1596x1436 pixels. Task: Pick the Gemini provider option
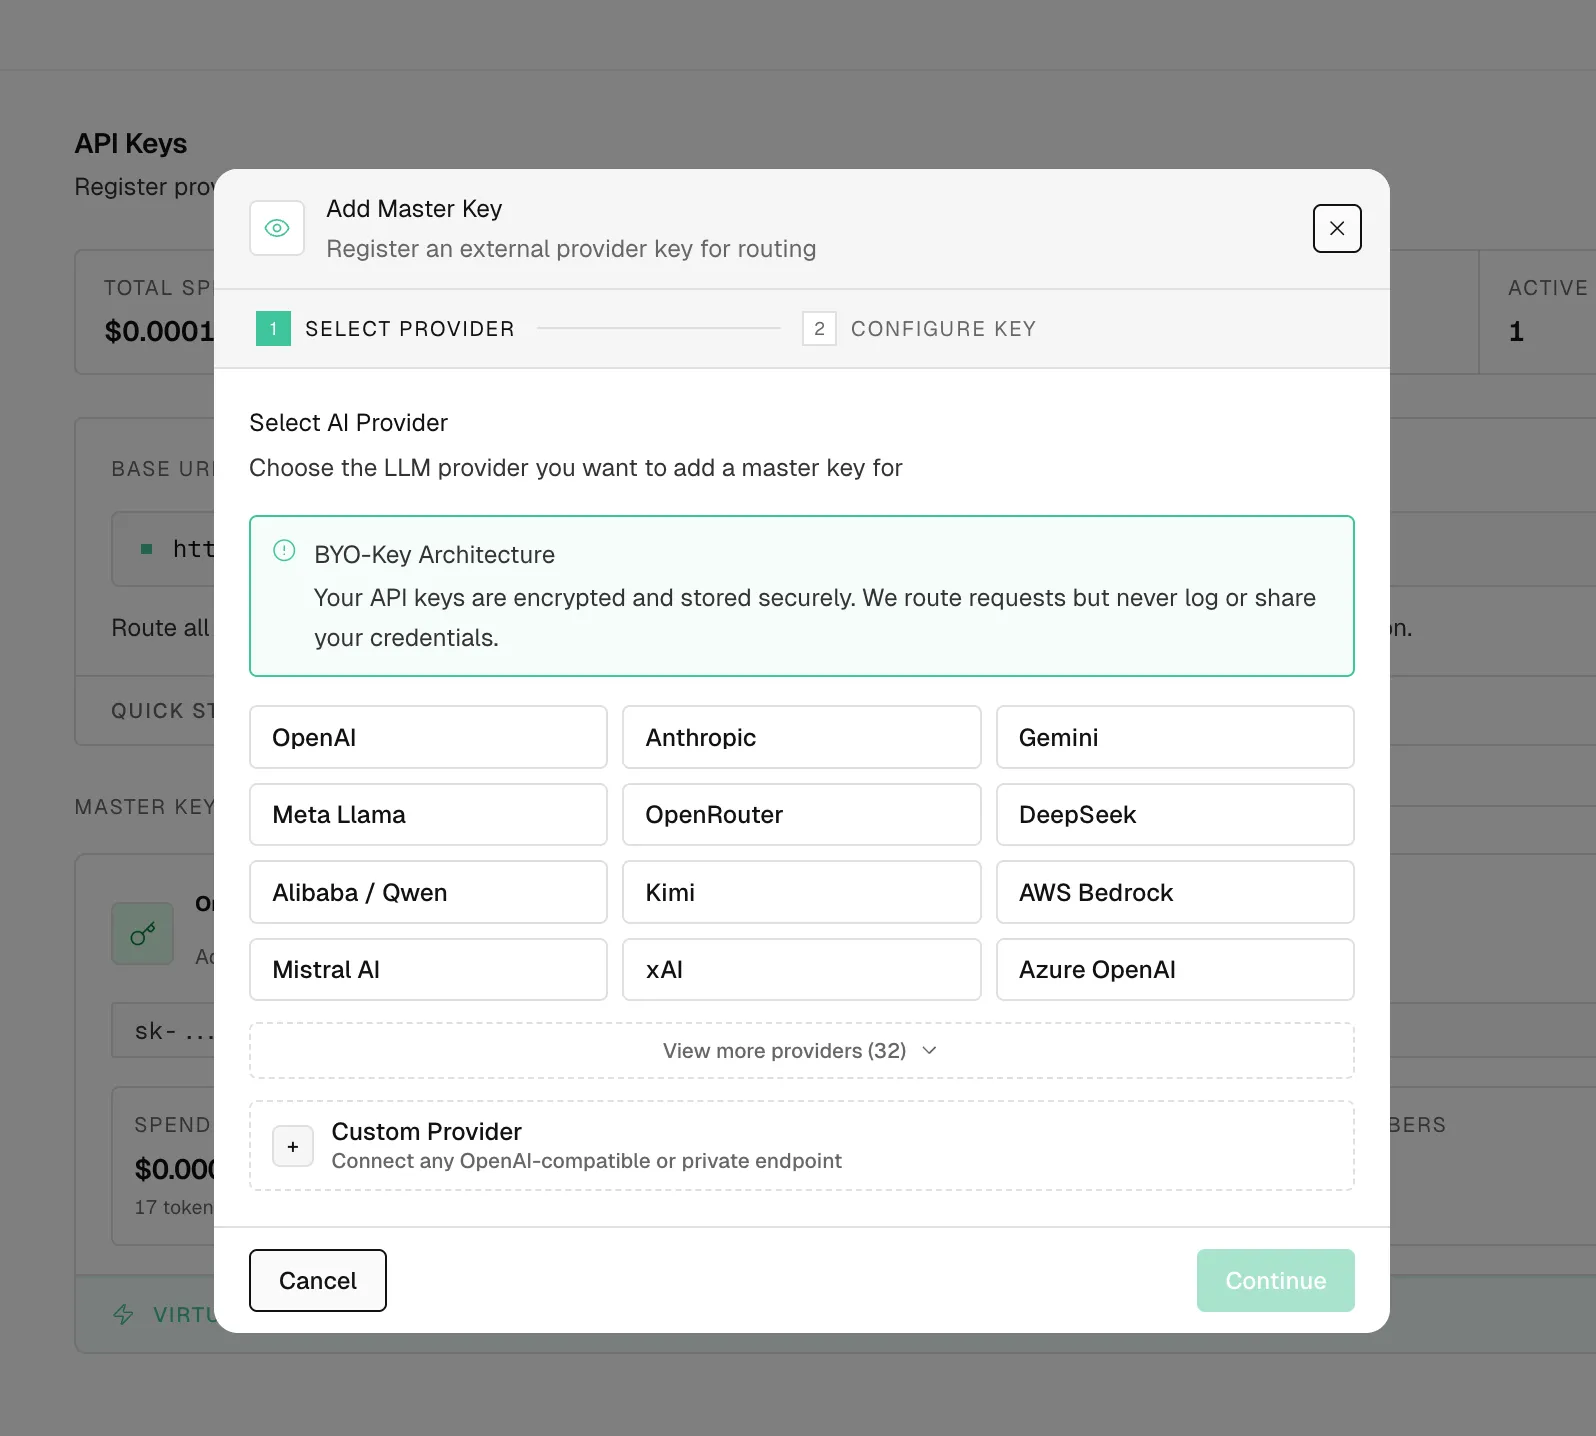coord(1175,737)
